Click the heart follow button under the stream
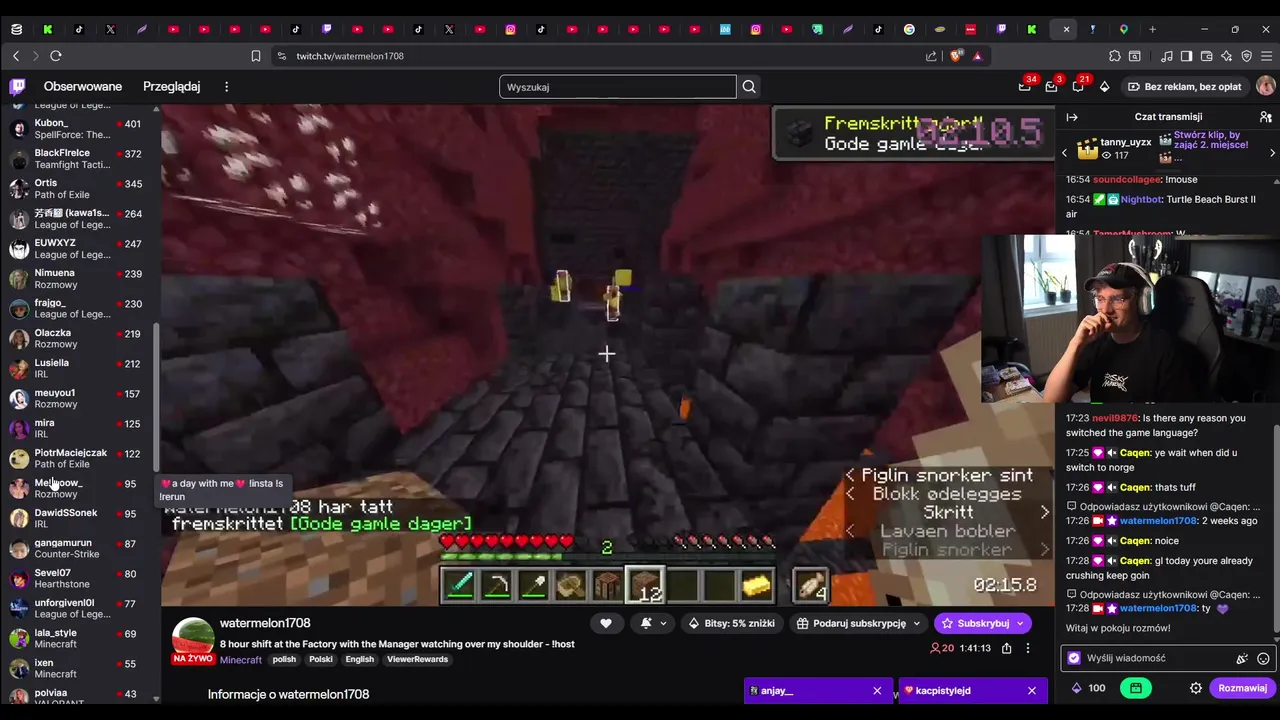 coord(606,623)
